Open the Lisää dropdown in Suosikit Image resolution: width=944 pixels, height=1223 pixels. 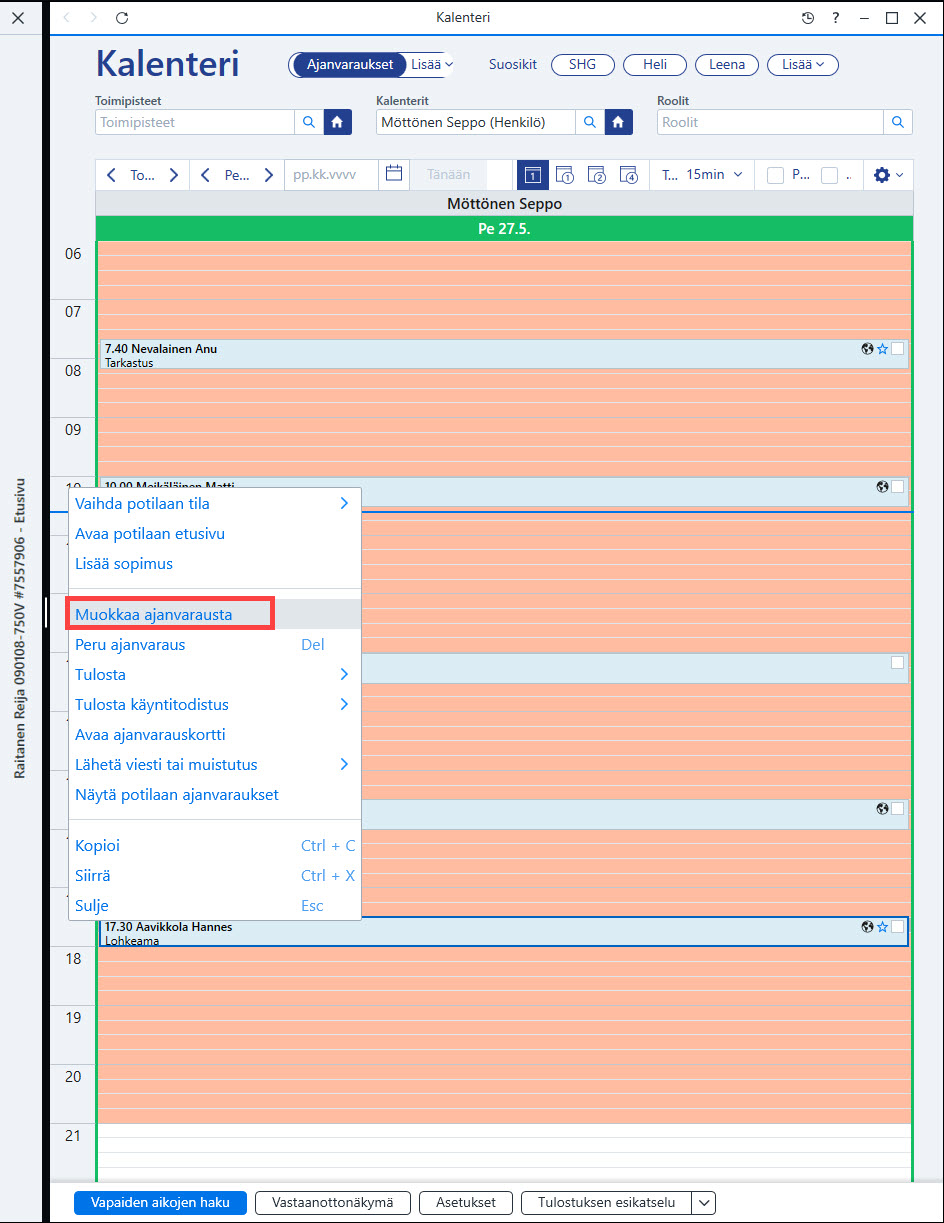803,64
